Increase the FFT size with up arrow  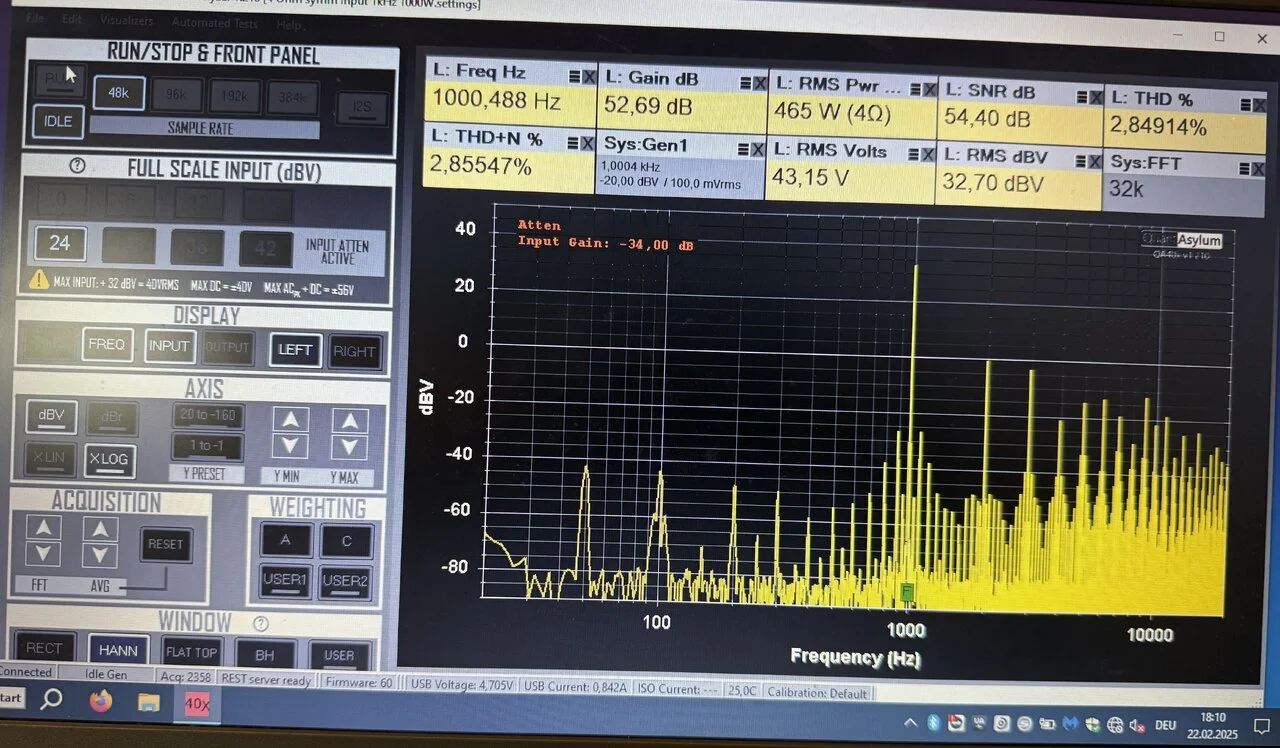(43, 528)
